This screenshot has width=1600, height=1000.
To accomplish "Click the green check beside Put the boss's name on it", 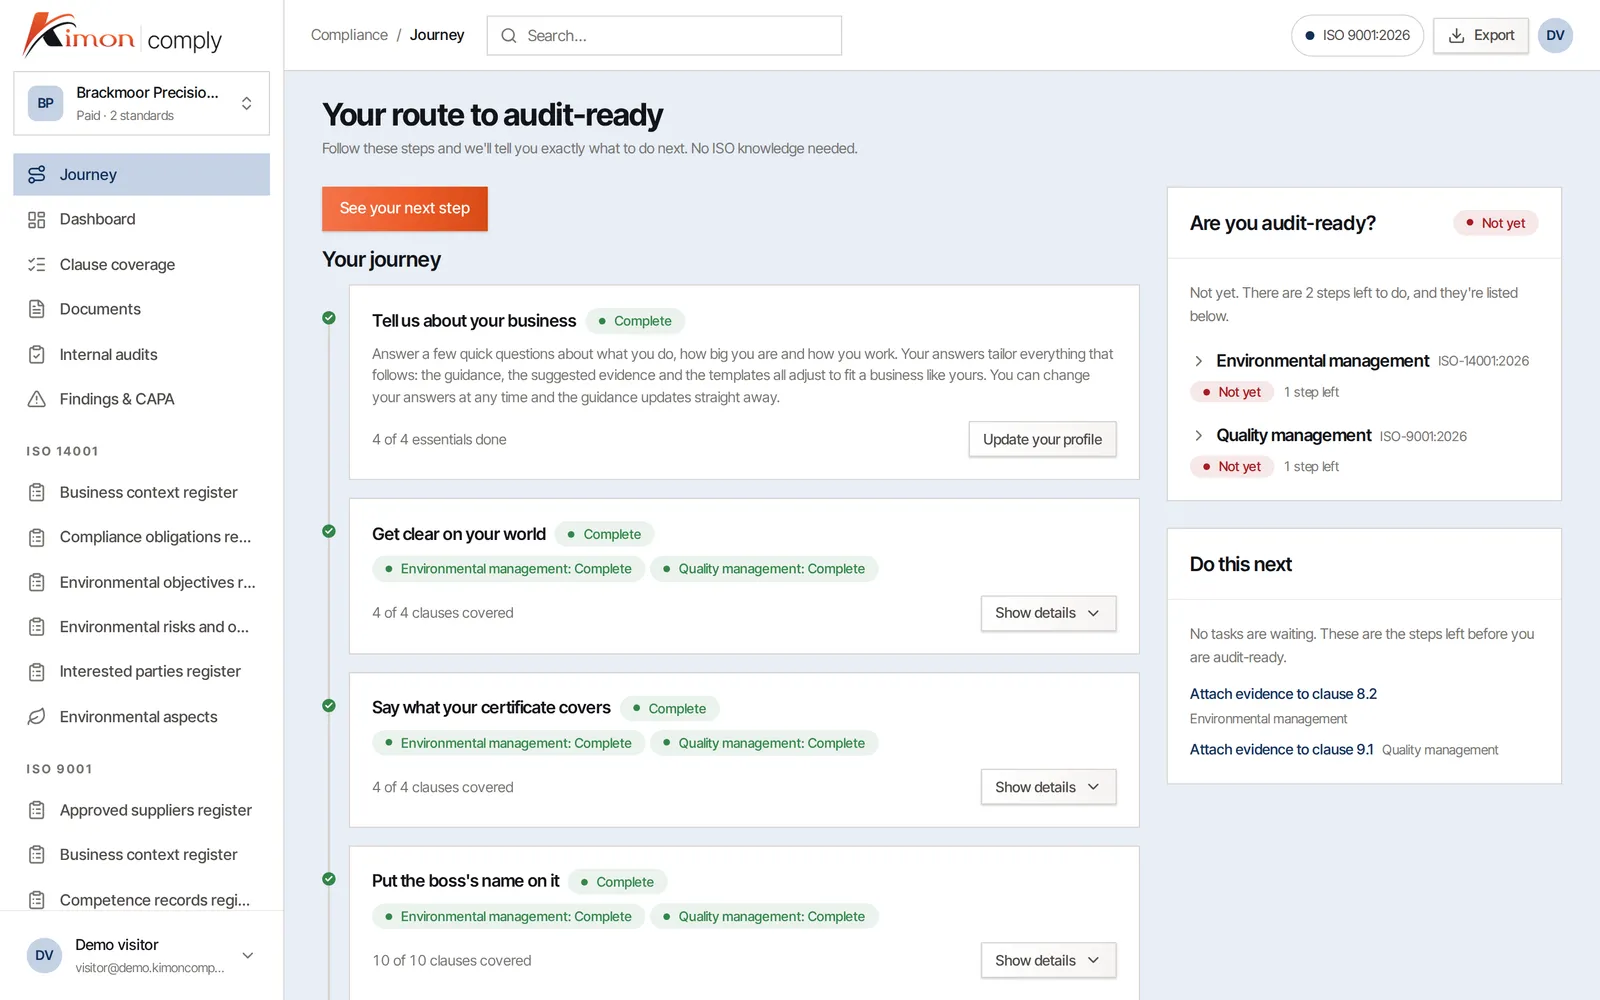I will pyautogui.click(x=329, y=879).
